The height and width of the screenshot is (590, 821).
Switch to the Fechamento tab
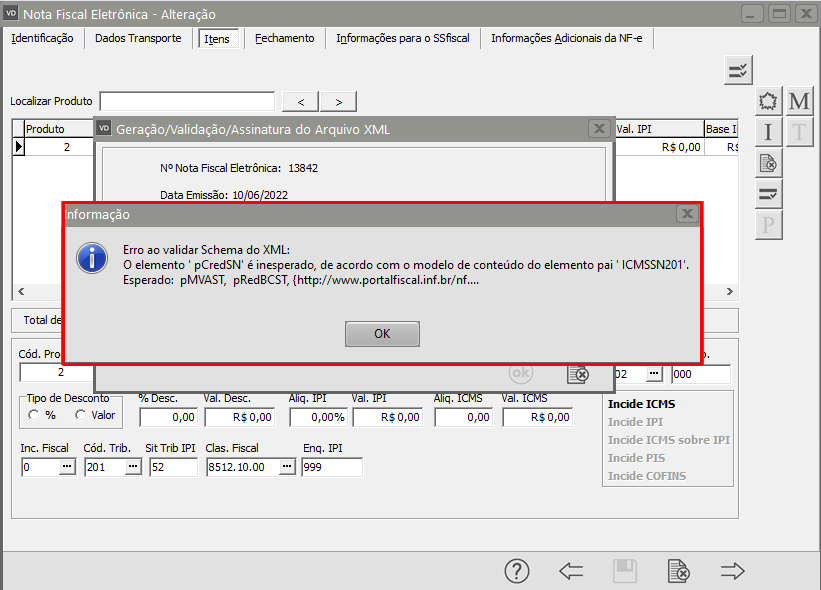[284, 38]
